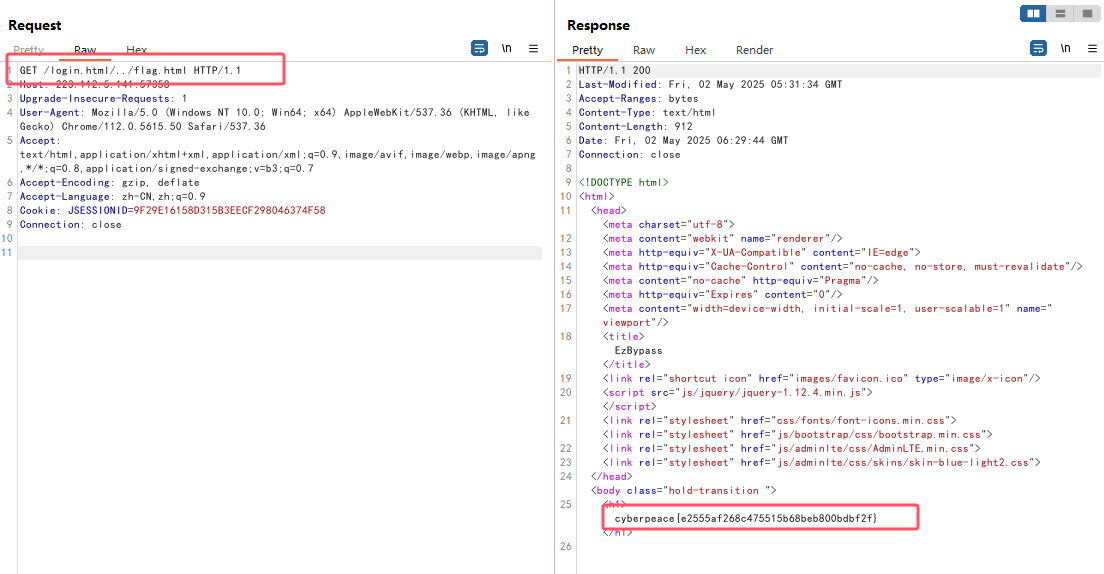The image size is (1104, 574).
Task: Click the Request panel heading
Action: [34, 25]
